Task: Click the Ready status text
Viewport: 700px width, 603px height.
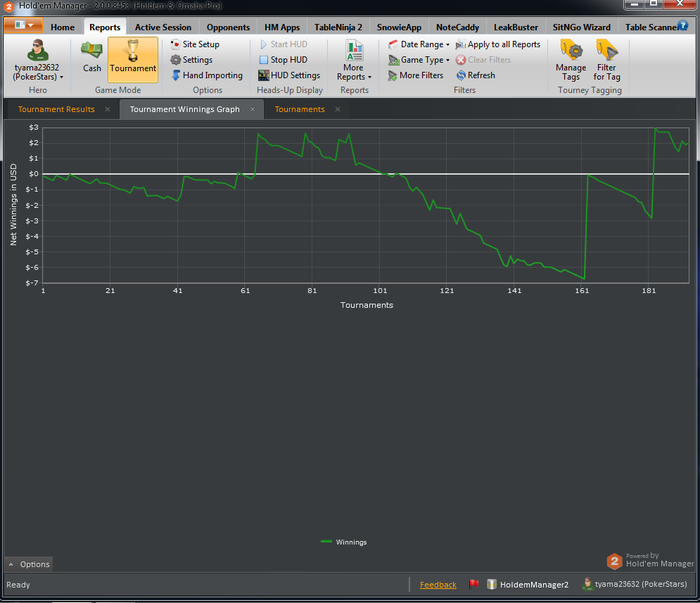Action: point(18,585)
